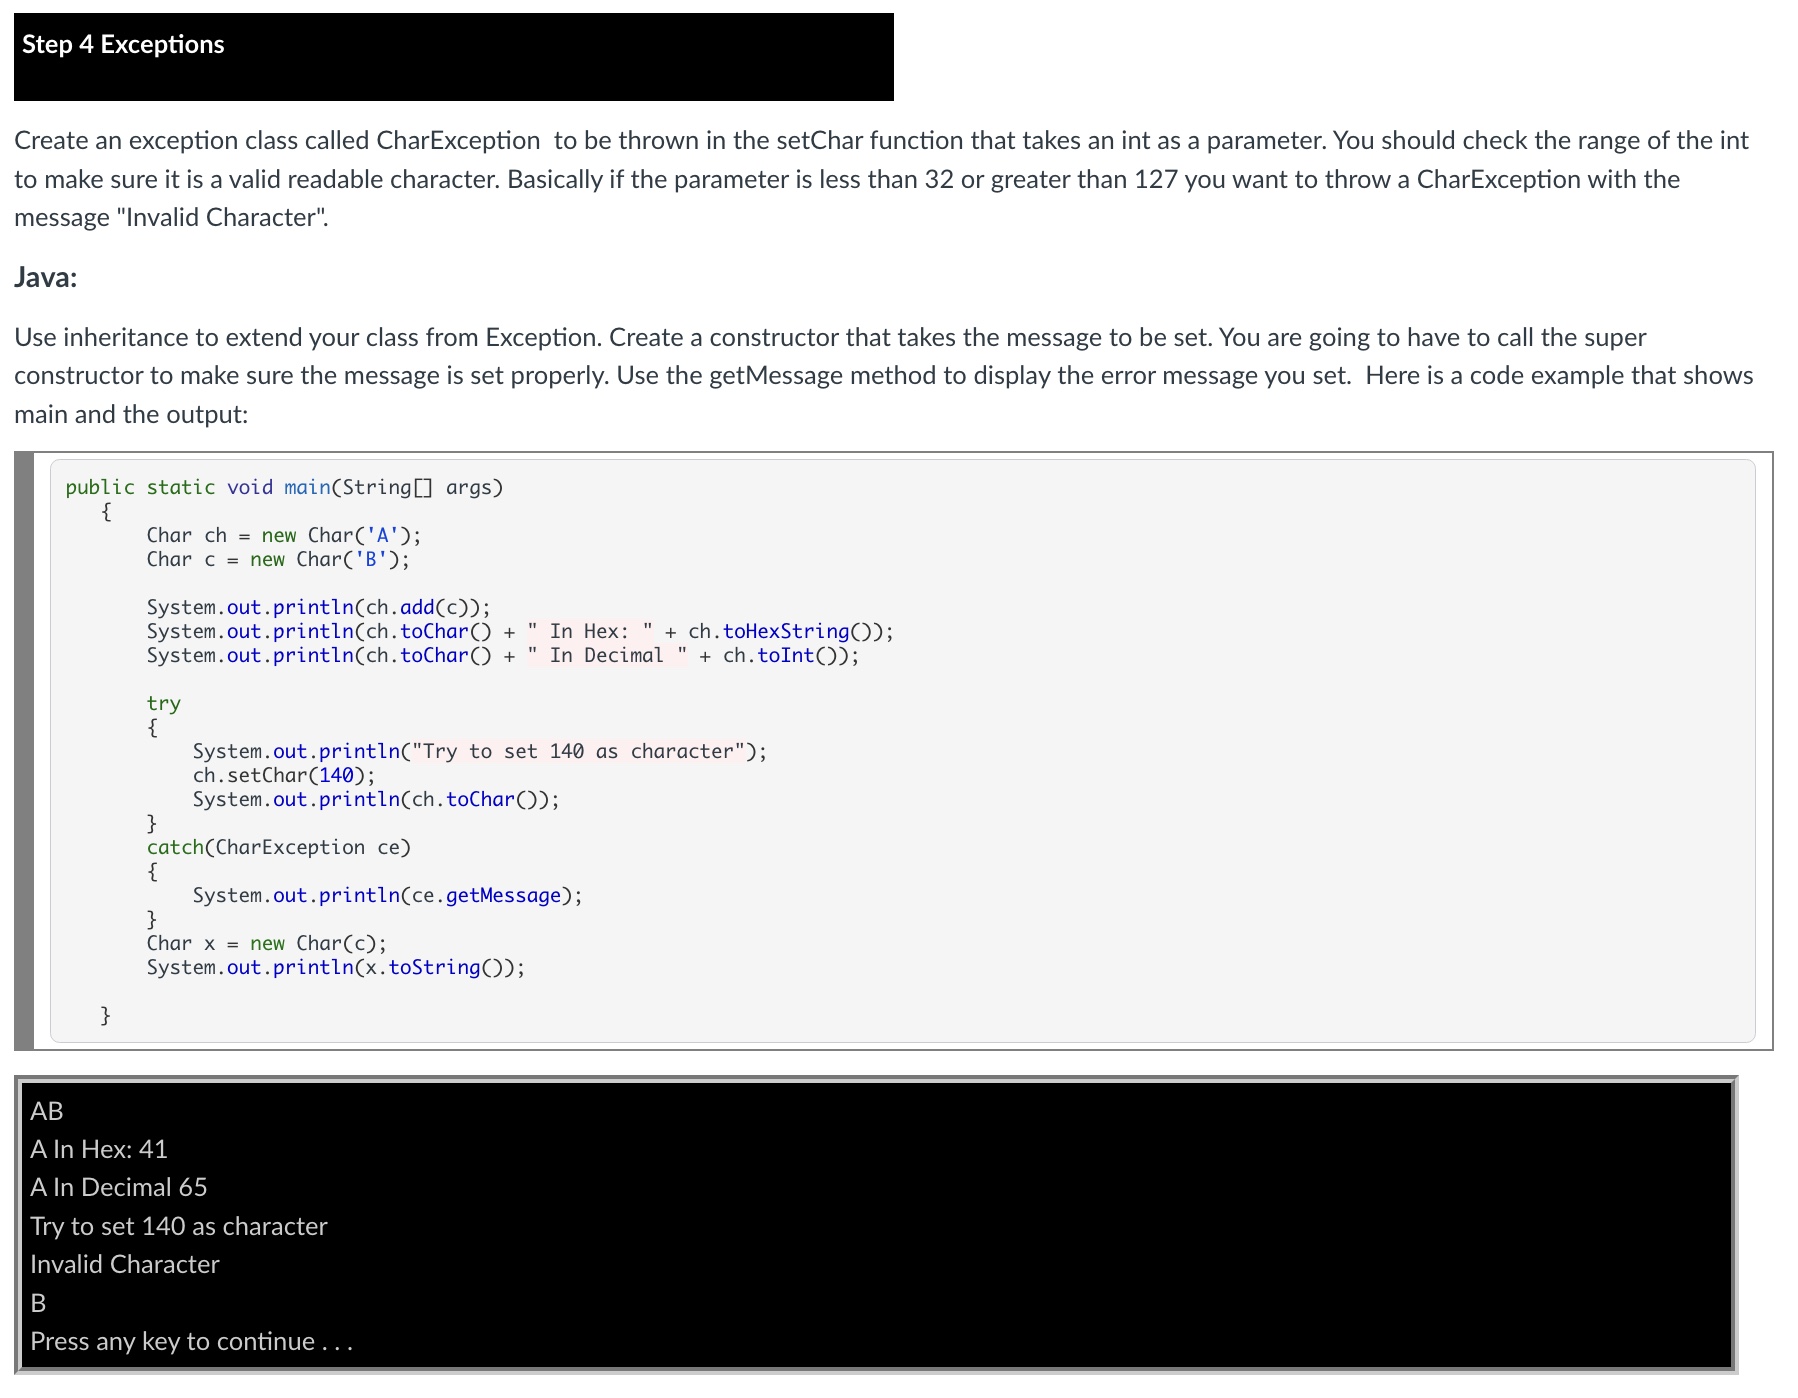The image size is (1798, 1398).
Task: Click the output line 'Try to set 140 as character'
Action: (x=179, y=1226)
